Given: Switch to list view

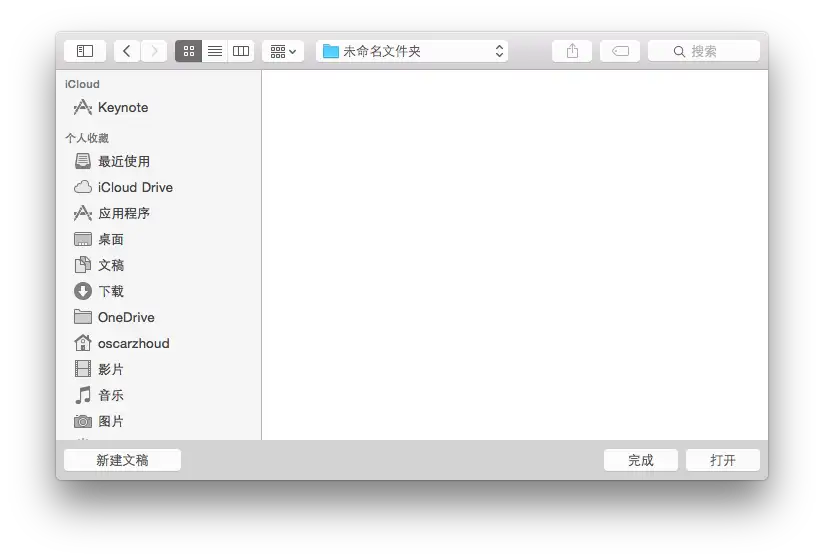Looking at the screenshot, I should tap(215, 51).
